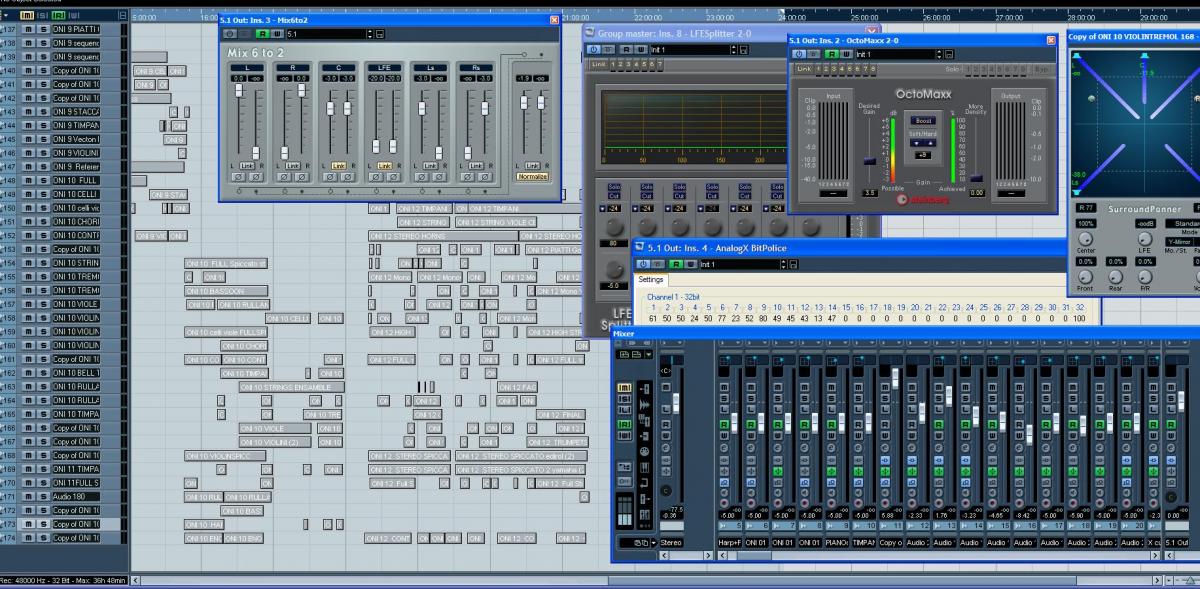1200x589 pixels.
Task: Open Standard mode dropdown in SurroundPanner
Action: [1183, 223]
